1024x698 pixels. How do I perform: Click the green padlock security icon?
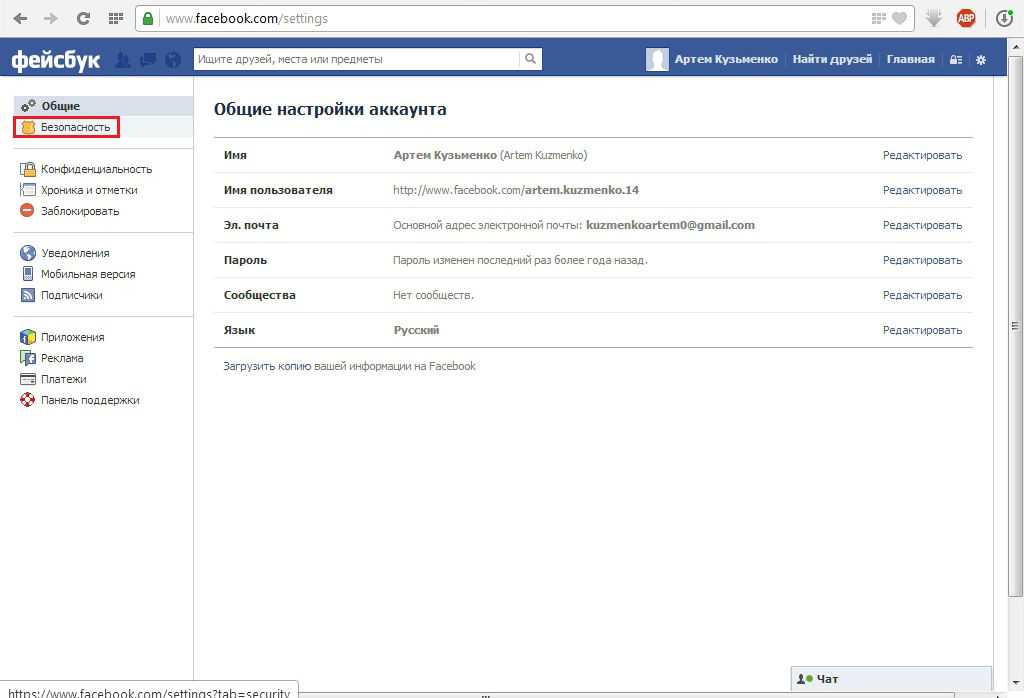click(148, 18)
